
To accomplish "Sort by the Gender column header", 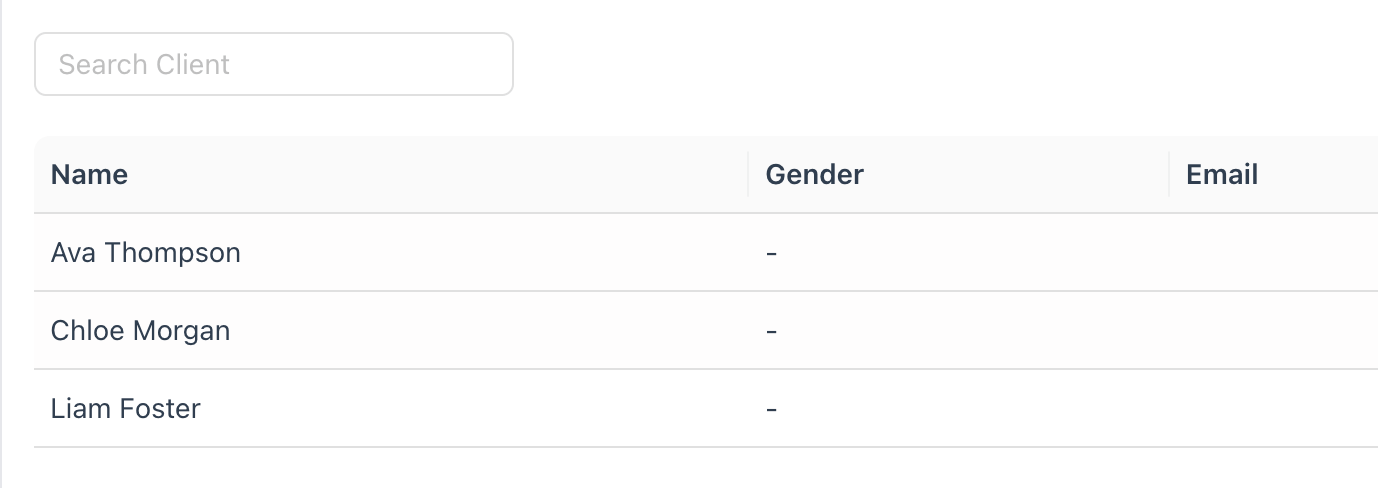I will pyautogui.click(x=814, y=175).
